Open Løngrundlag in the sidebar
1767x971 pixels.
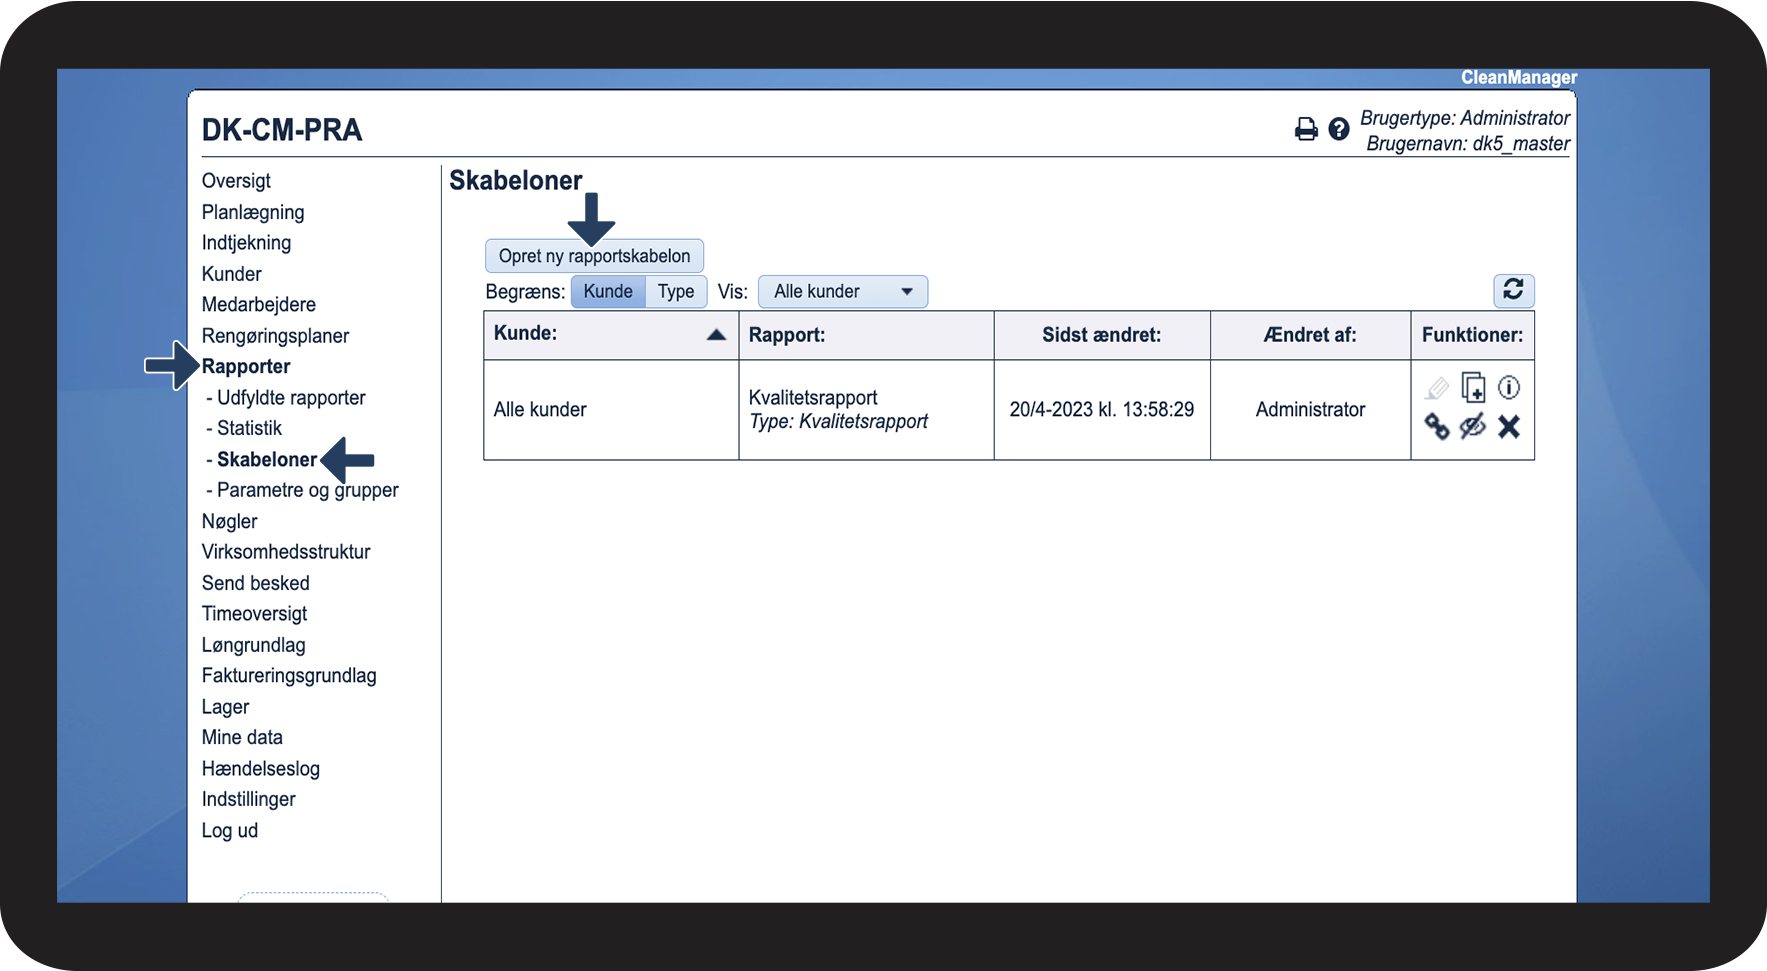[x=254, y=645]
